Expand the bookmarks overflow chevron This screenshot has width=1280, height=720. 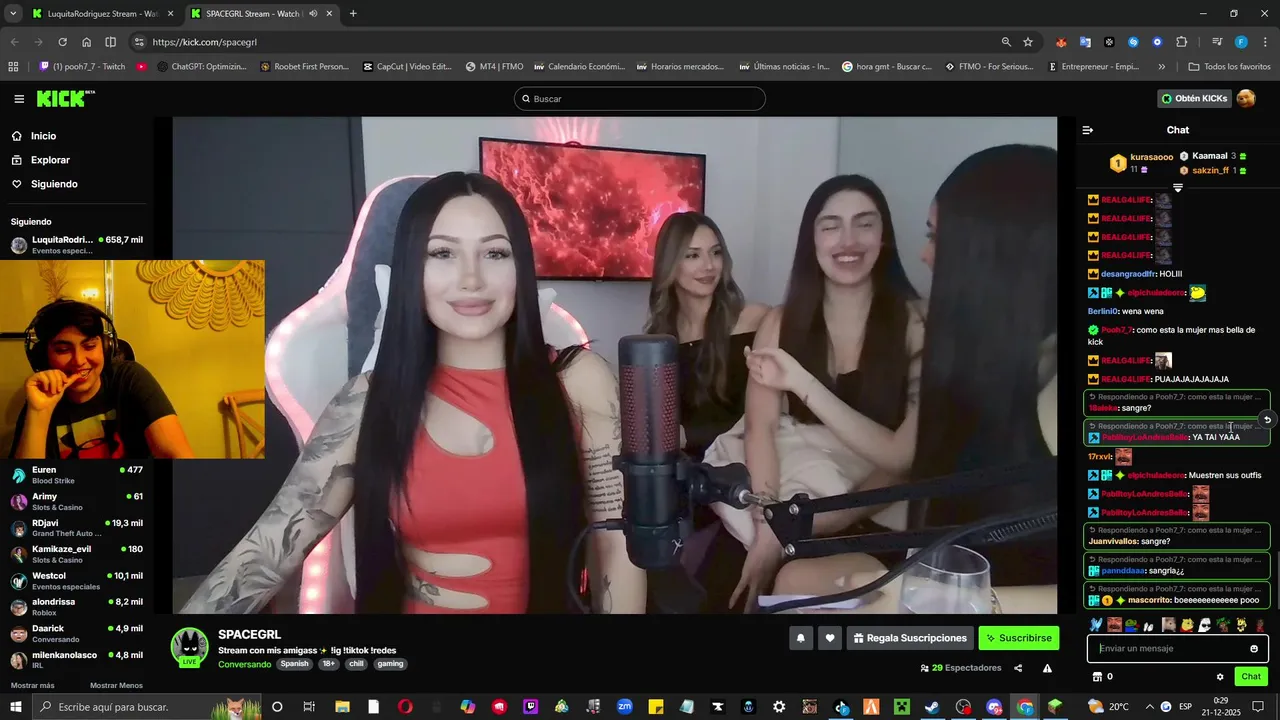(x=1161, y=67)
